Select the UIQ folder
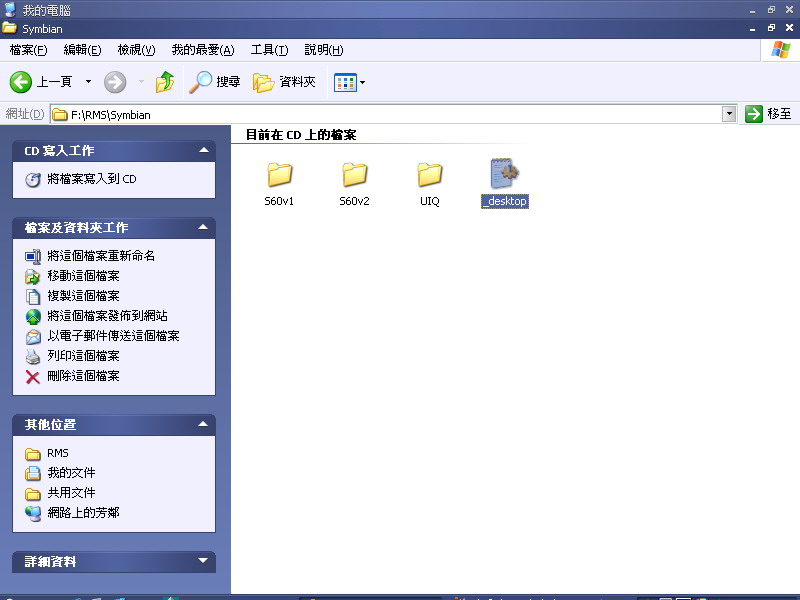 (x=430, y=184)
